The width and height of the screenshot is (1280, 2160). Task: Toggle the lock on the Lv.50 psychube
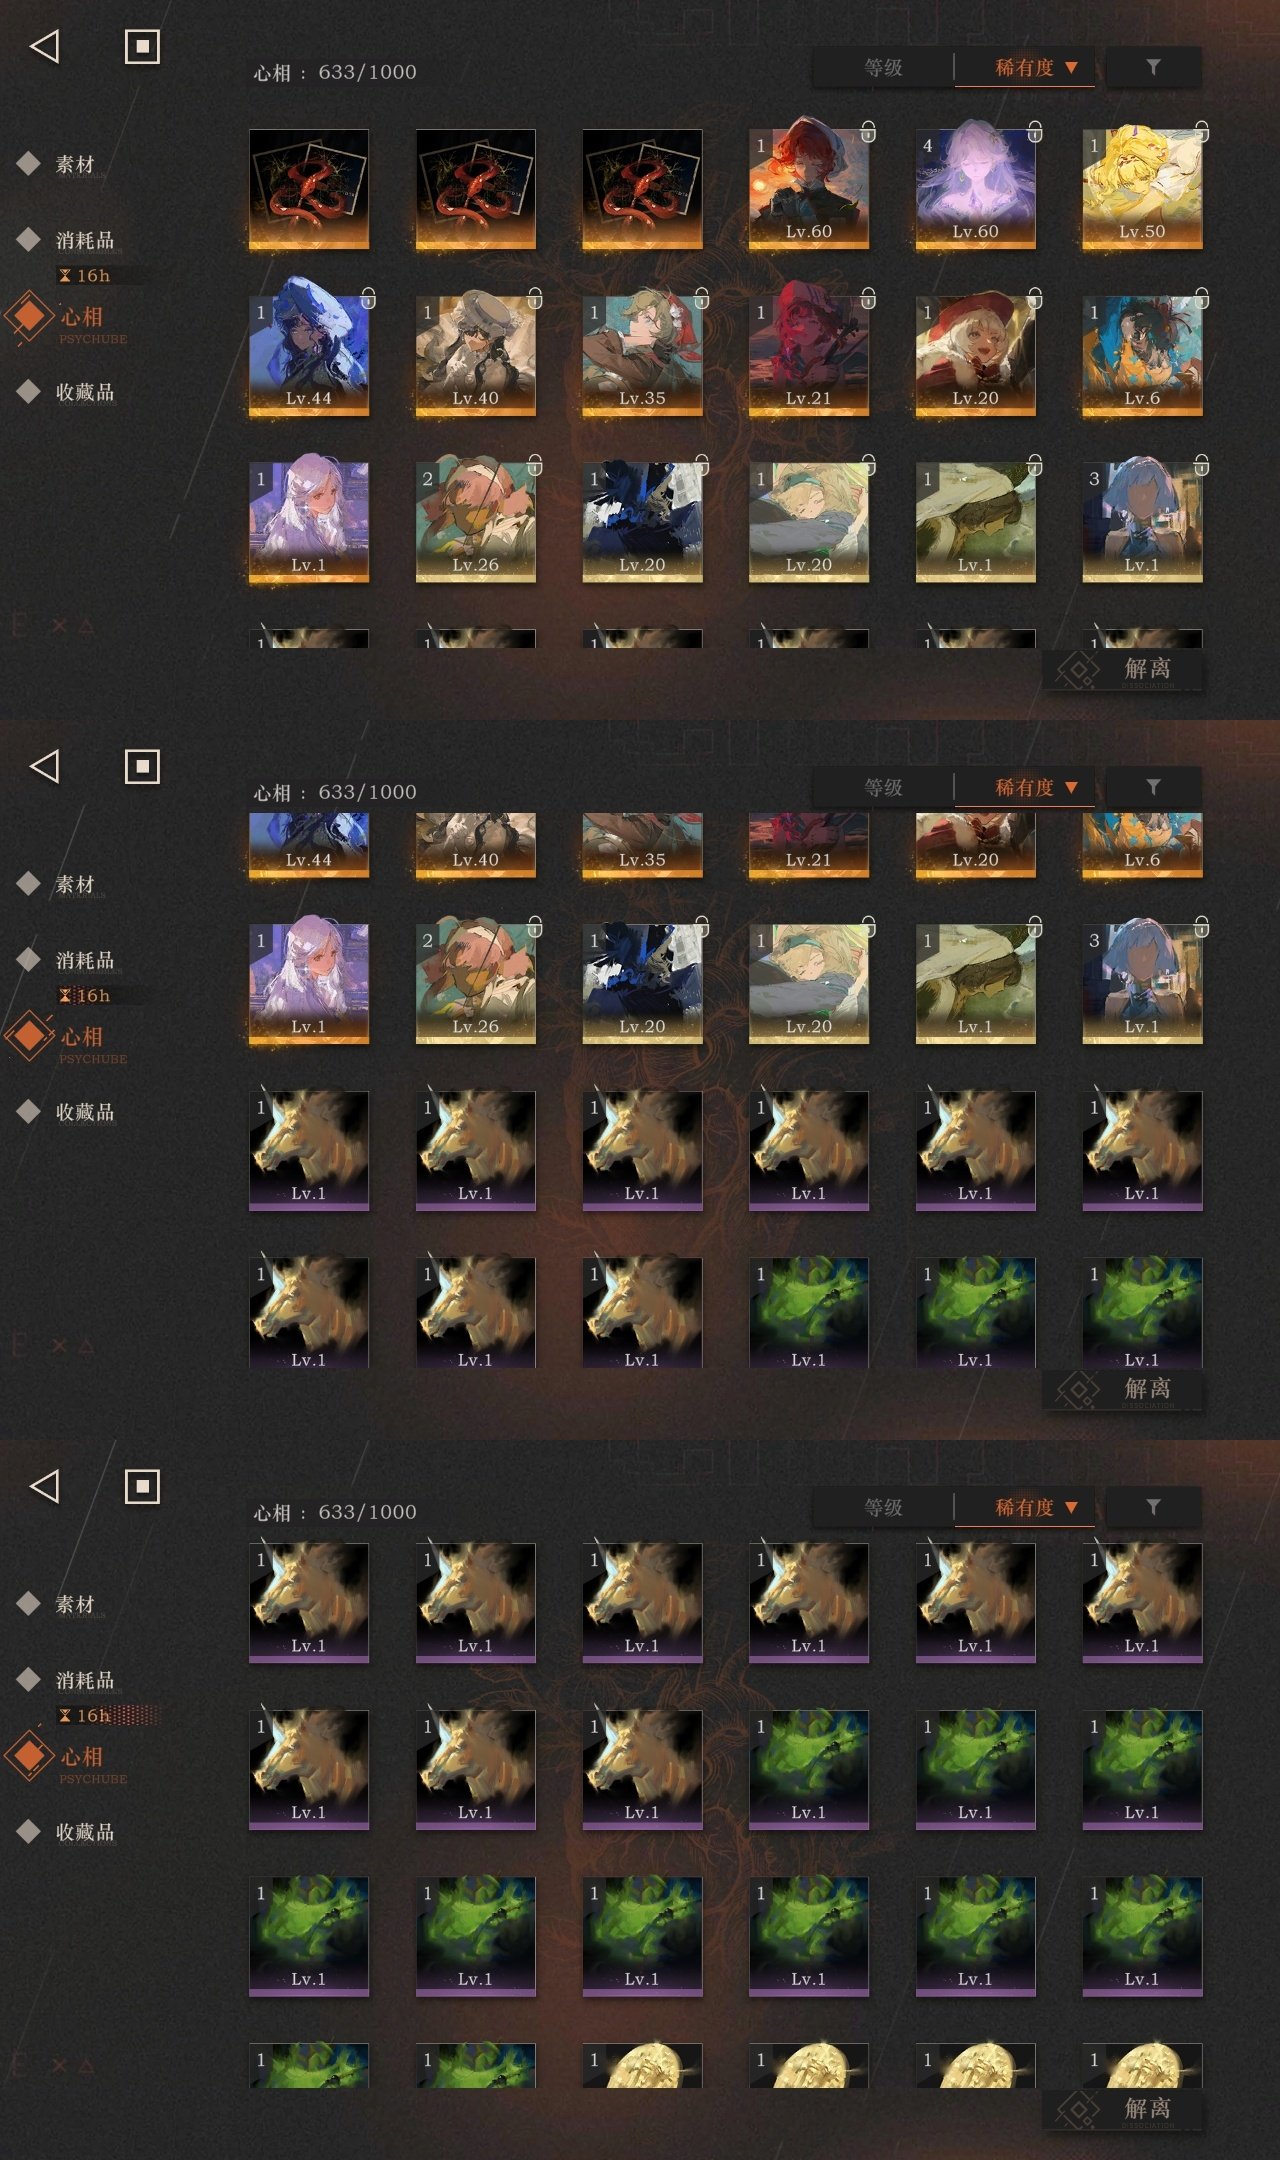pos(1201,131)
